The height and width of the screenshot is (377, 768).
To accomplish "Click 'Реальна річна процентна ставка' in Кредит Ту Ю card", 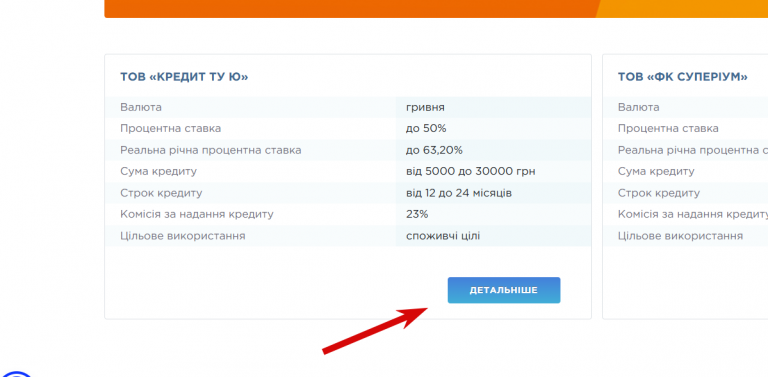I will pyautogui.click(x=211, y=150).
